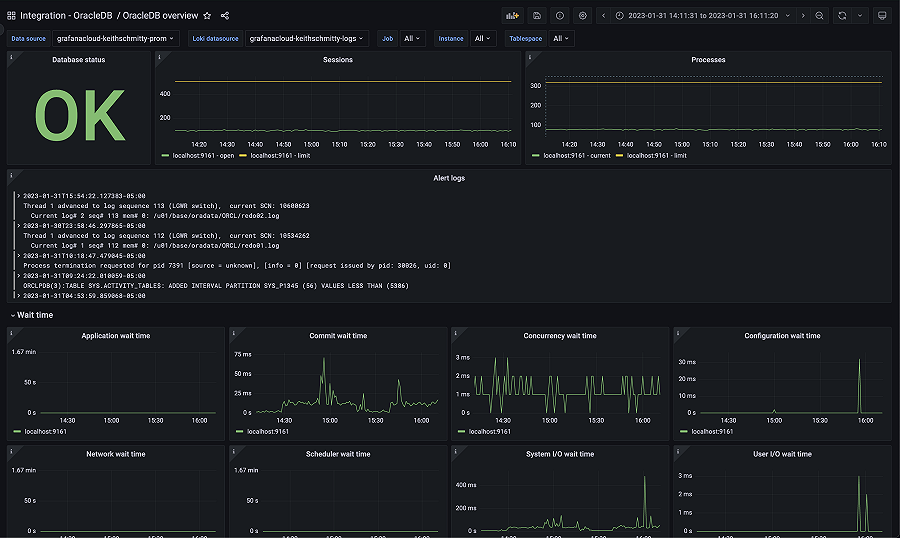Open the time range picker
The height and width of the screenshot is (538, 900).
pos(702,16)
